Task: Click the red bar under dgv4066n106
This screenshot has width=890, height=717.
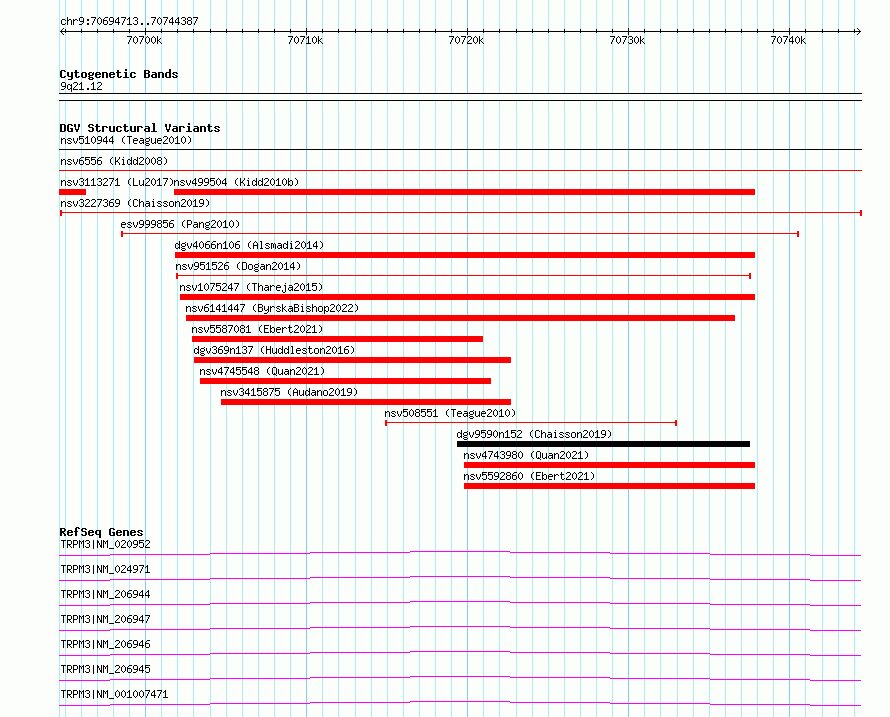Action: coord(465,255)
